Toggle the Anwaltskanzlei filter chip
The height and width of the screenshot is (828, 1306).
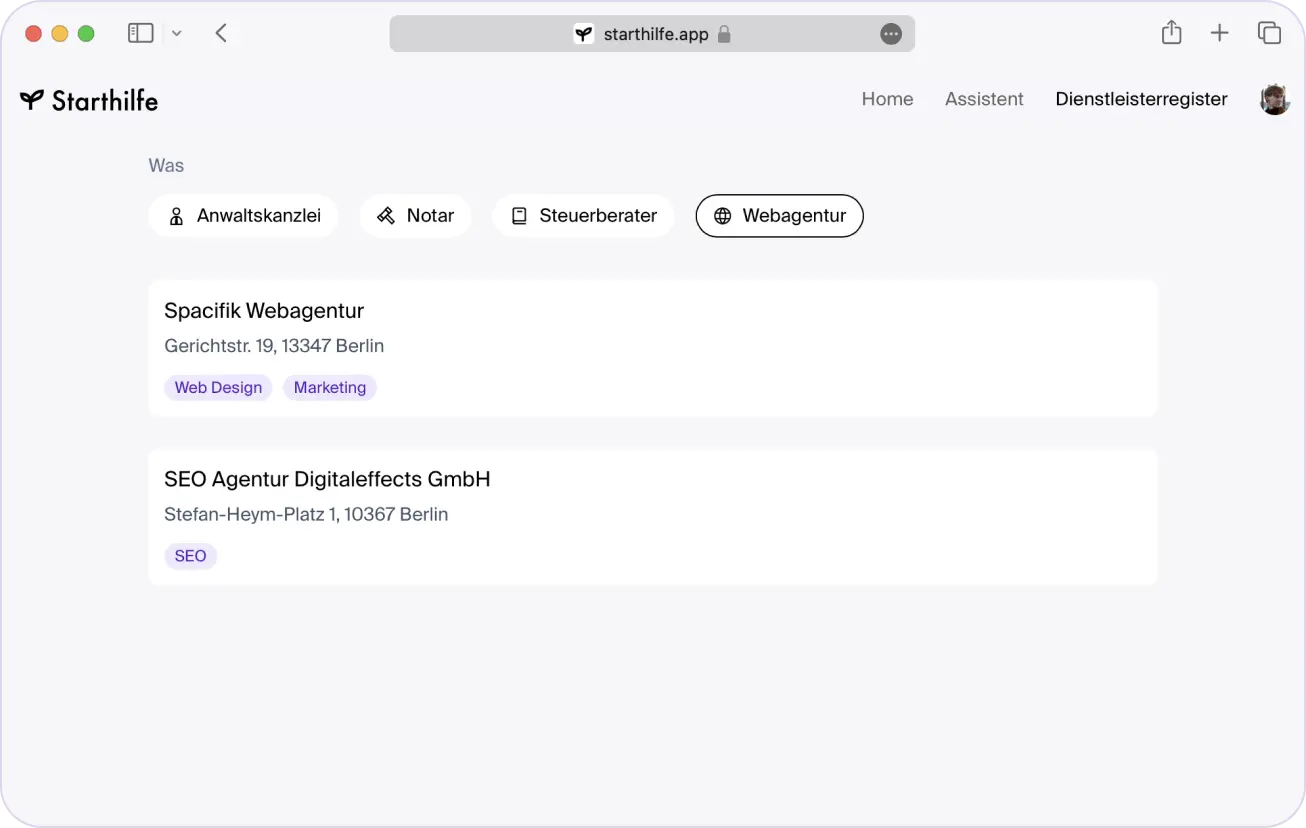[243, 216]
